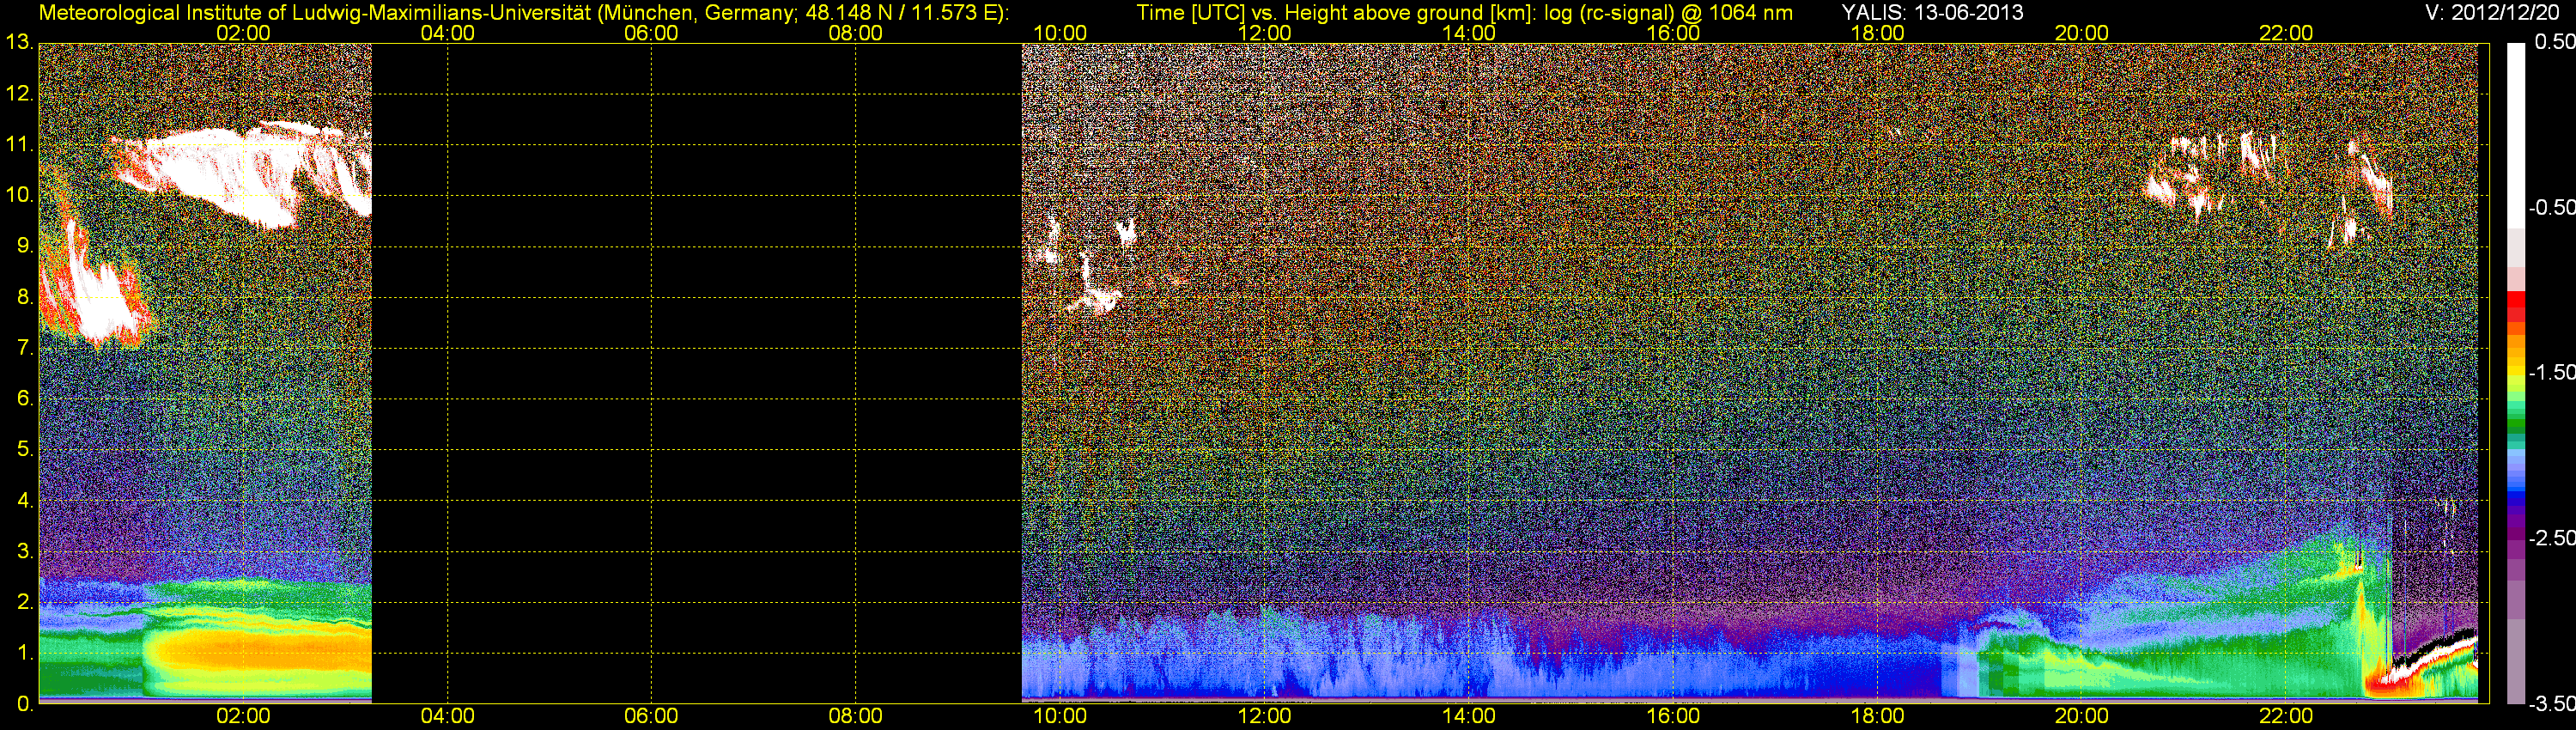Click the 6 km height axis label

(x=24, y=398)
